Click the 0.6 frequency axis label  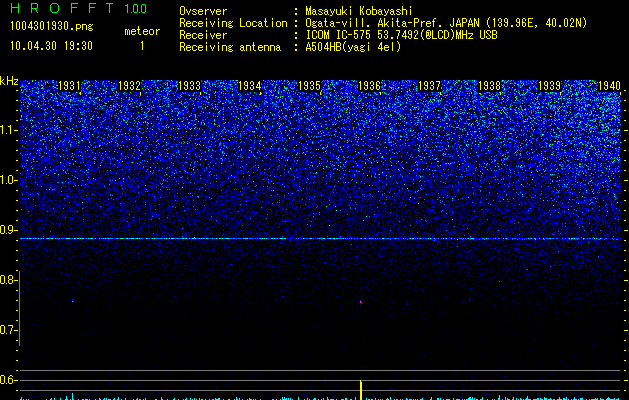pos(8,380)
